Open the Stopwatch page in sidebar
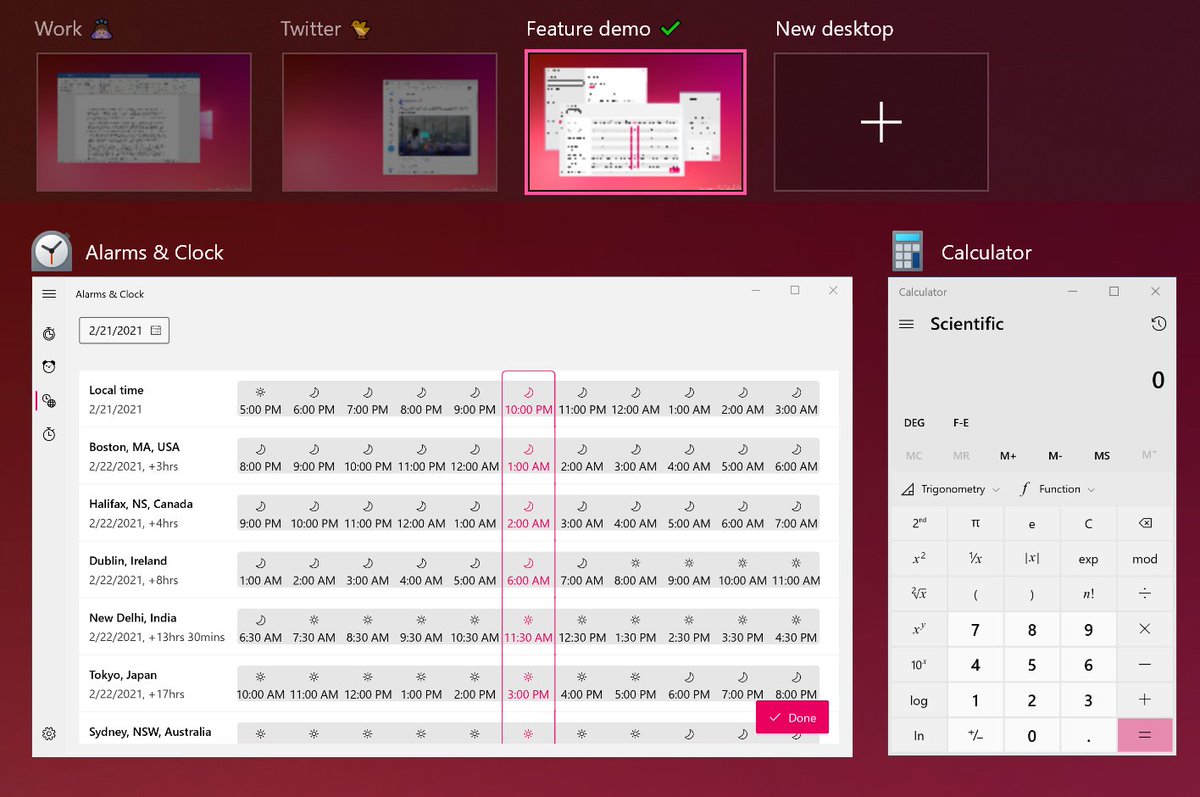Image resolution: width=1200 pixels, height=797 pixels. [49, 434]
